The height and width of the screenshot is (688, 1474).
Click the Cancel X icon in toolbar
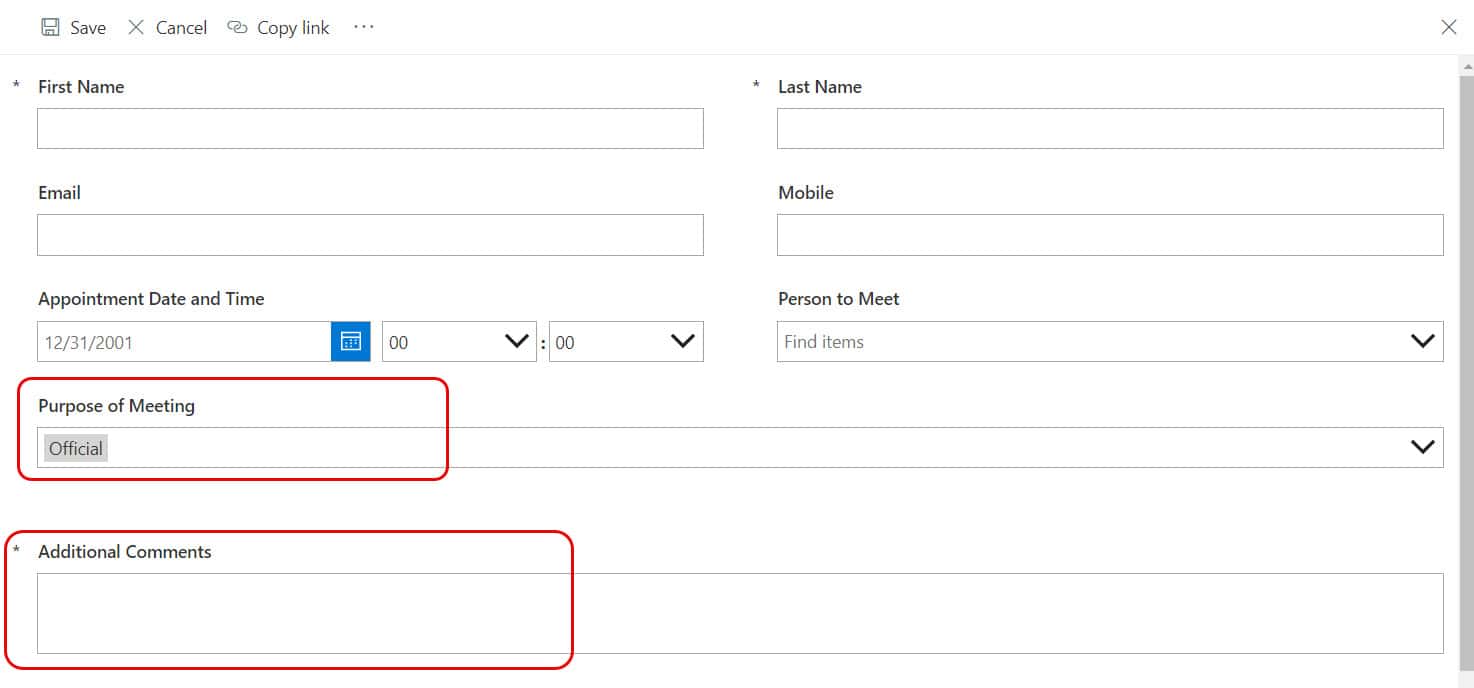(136, 27)
